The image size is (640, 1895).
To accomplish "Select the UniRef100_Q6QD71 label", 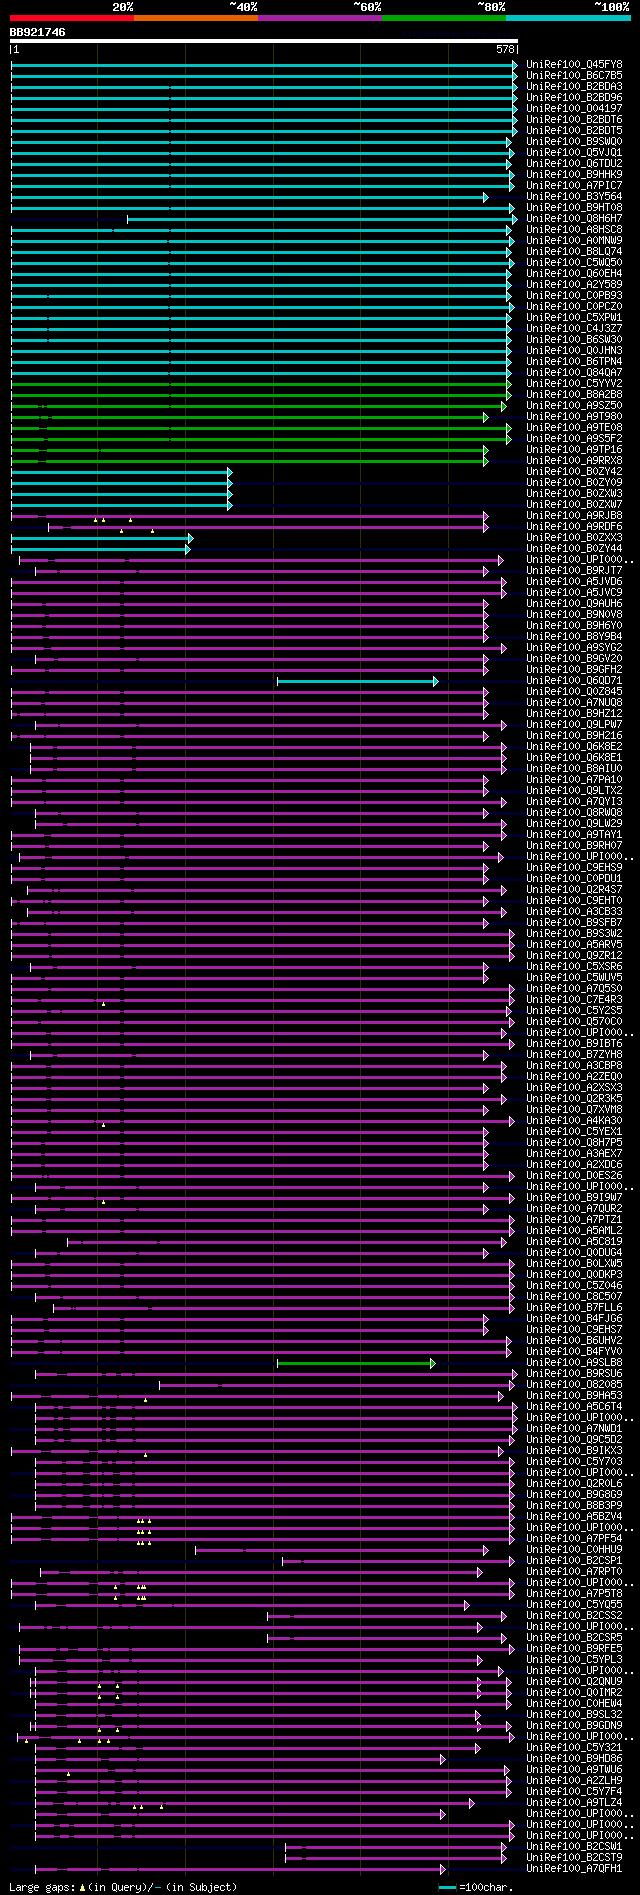I will tap(574, 680).
